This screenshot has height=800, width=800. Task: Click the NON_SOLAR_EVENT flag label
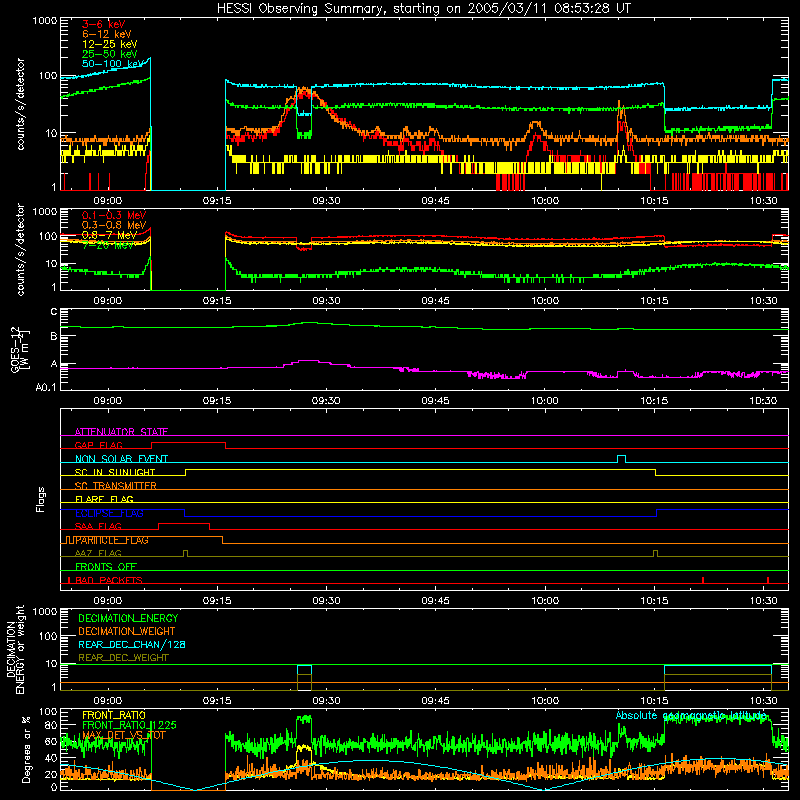[121, 459]
